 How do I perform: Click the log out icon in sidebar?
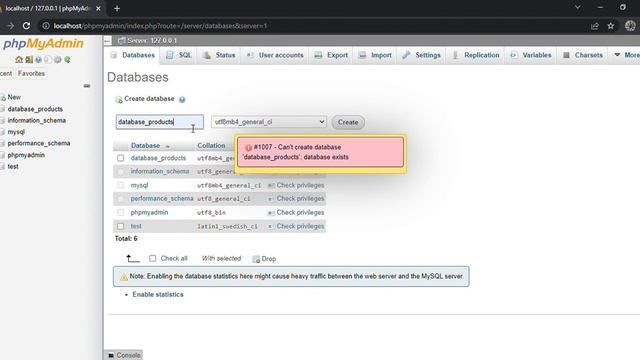(x=29, y=60)
